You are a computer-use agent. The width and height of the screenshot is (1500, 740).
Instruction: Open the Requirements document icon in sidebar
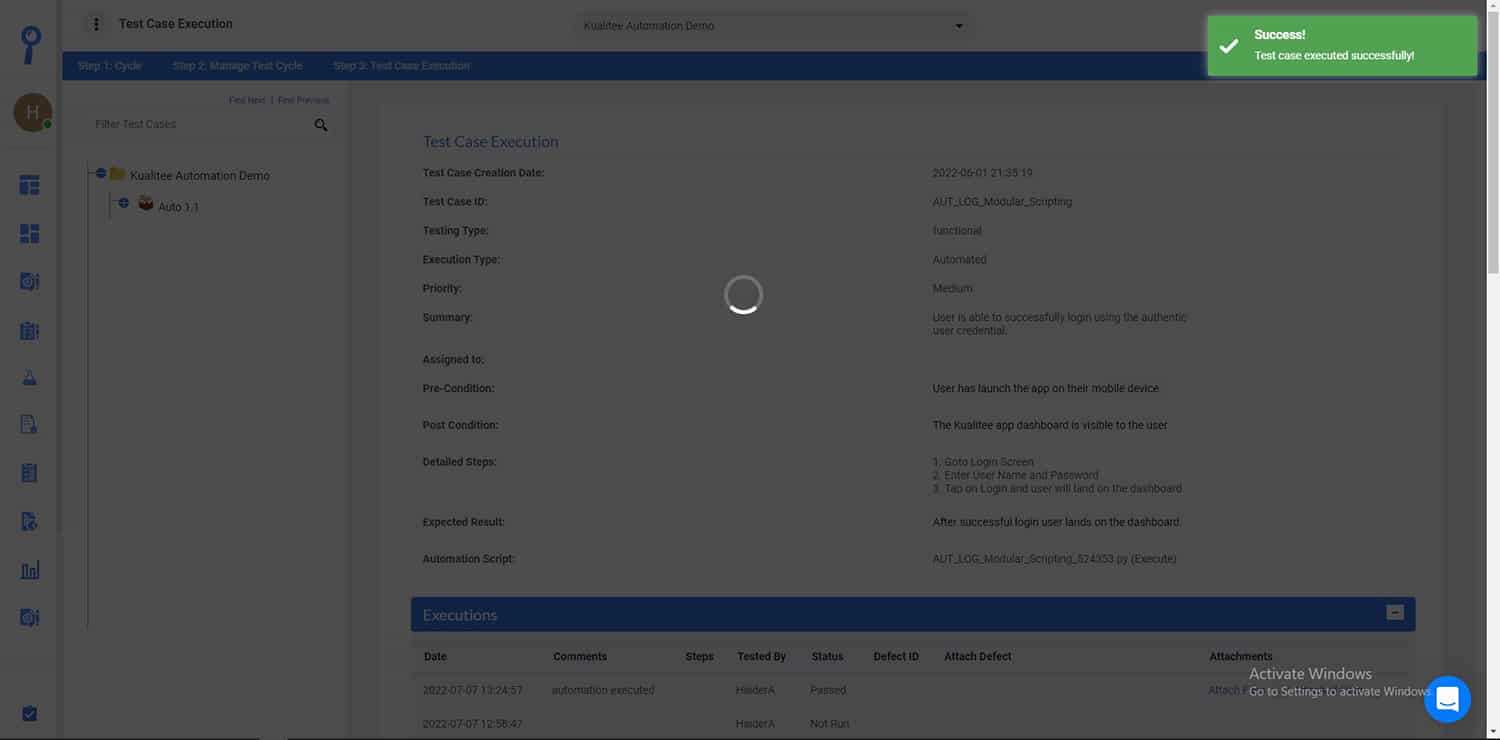click(x=30, y=423)
